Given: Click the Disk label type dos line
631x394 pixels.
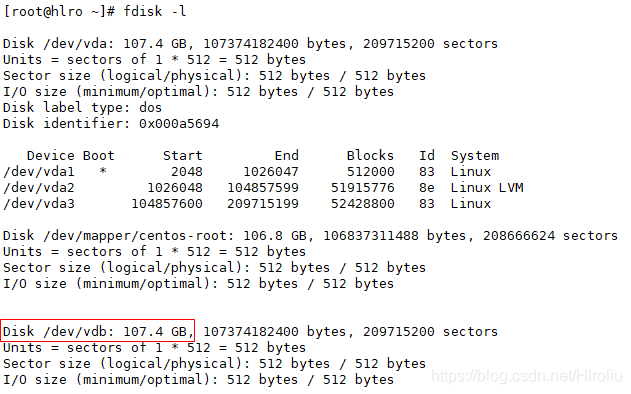Looking at the screenshot, I should click(x=82, y=107).
